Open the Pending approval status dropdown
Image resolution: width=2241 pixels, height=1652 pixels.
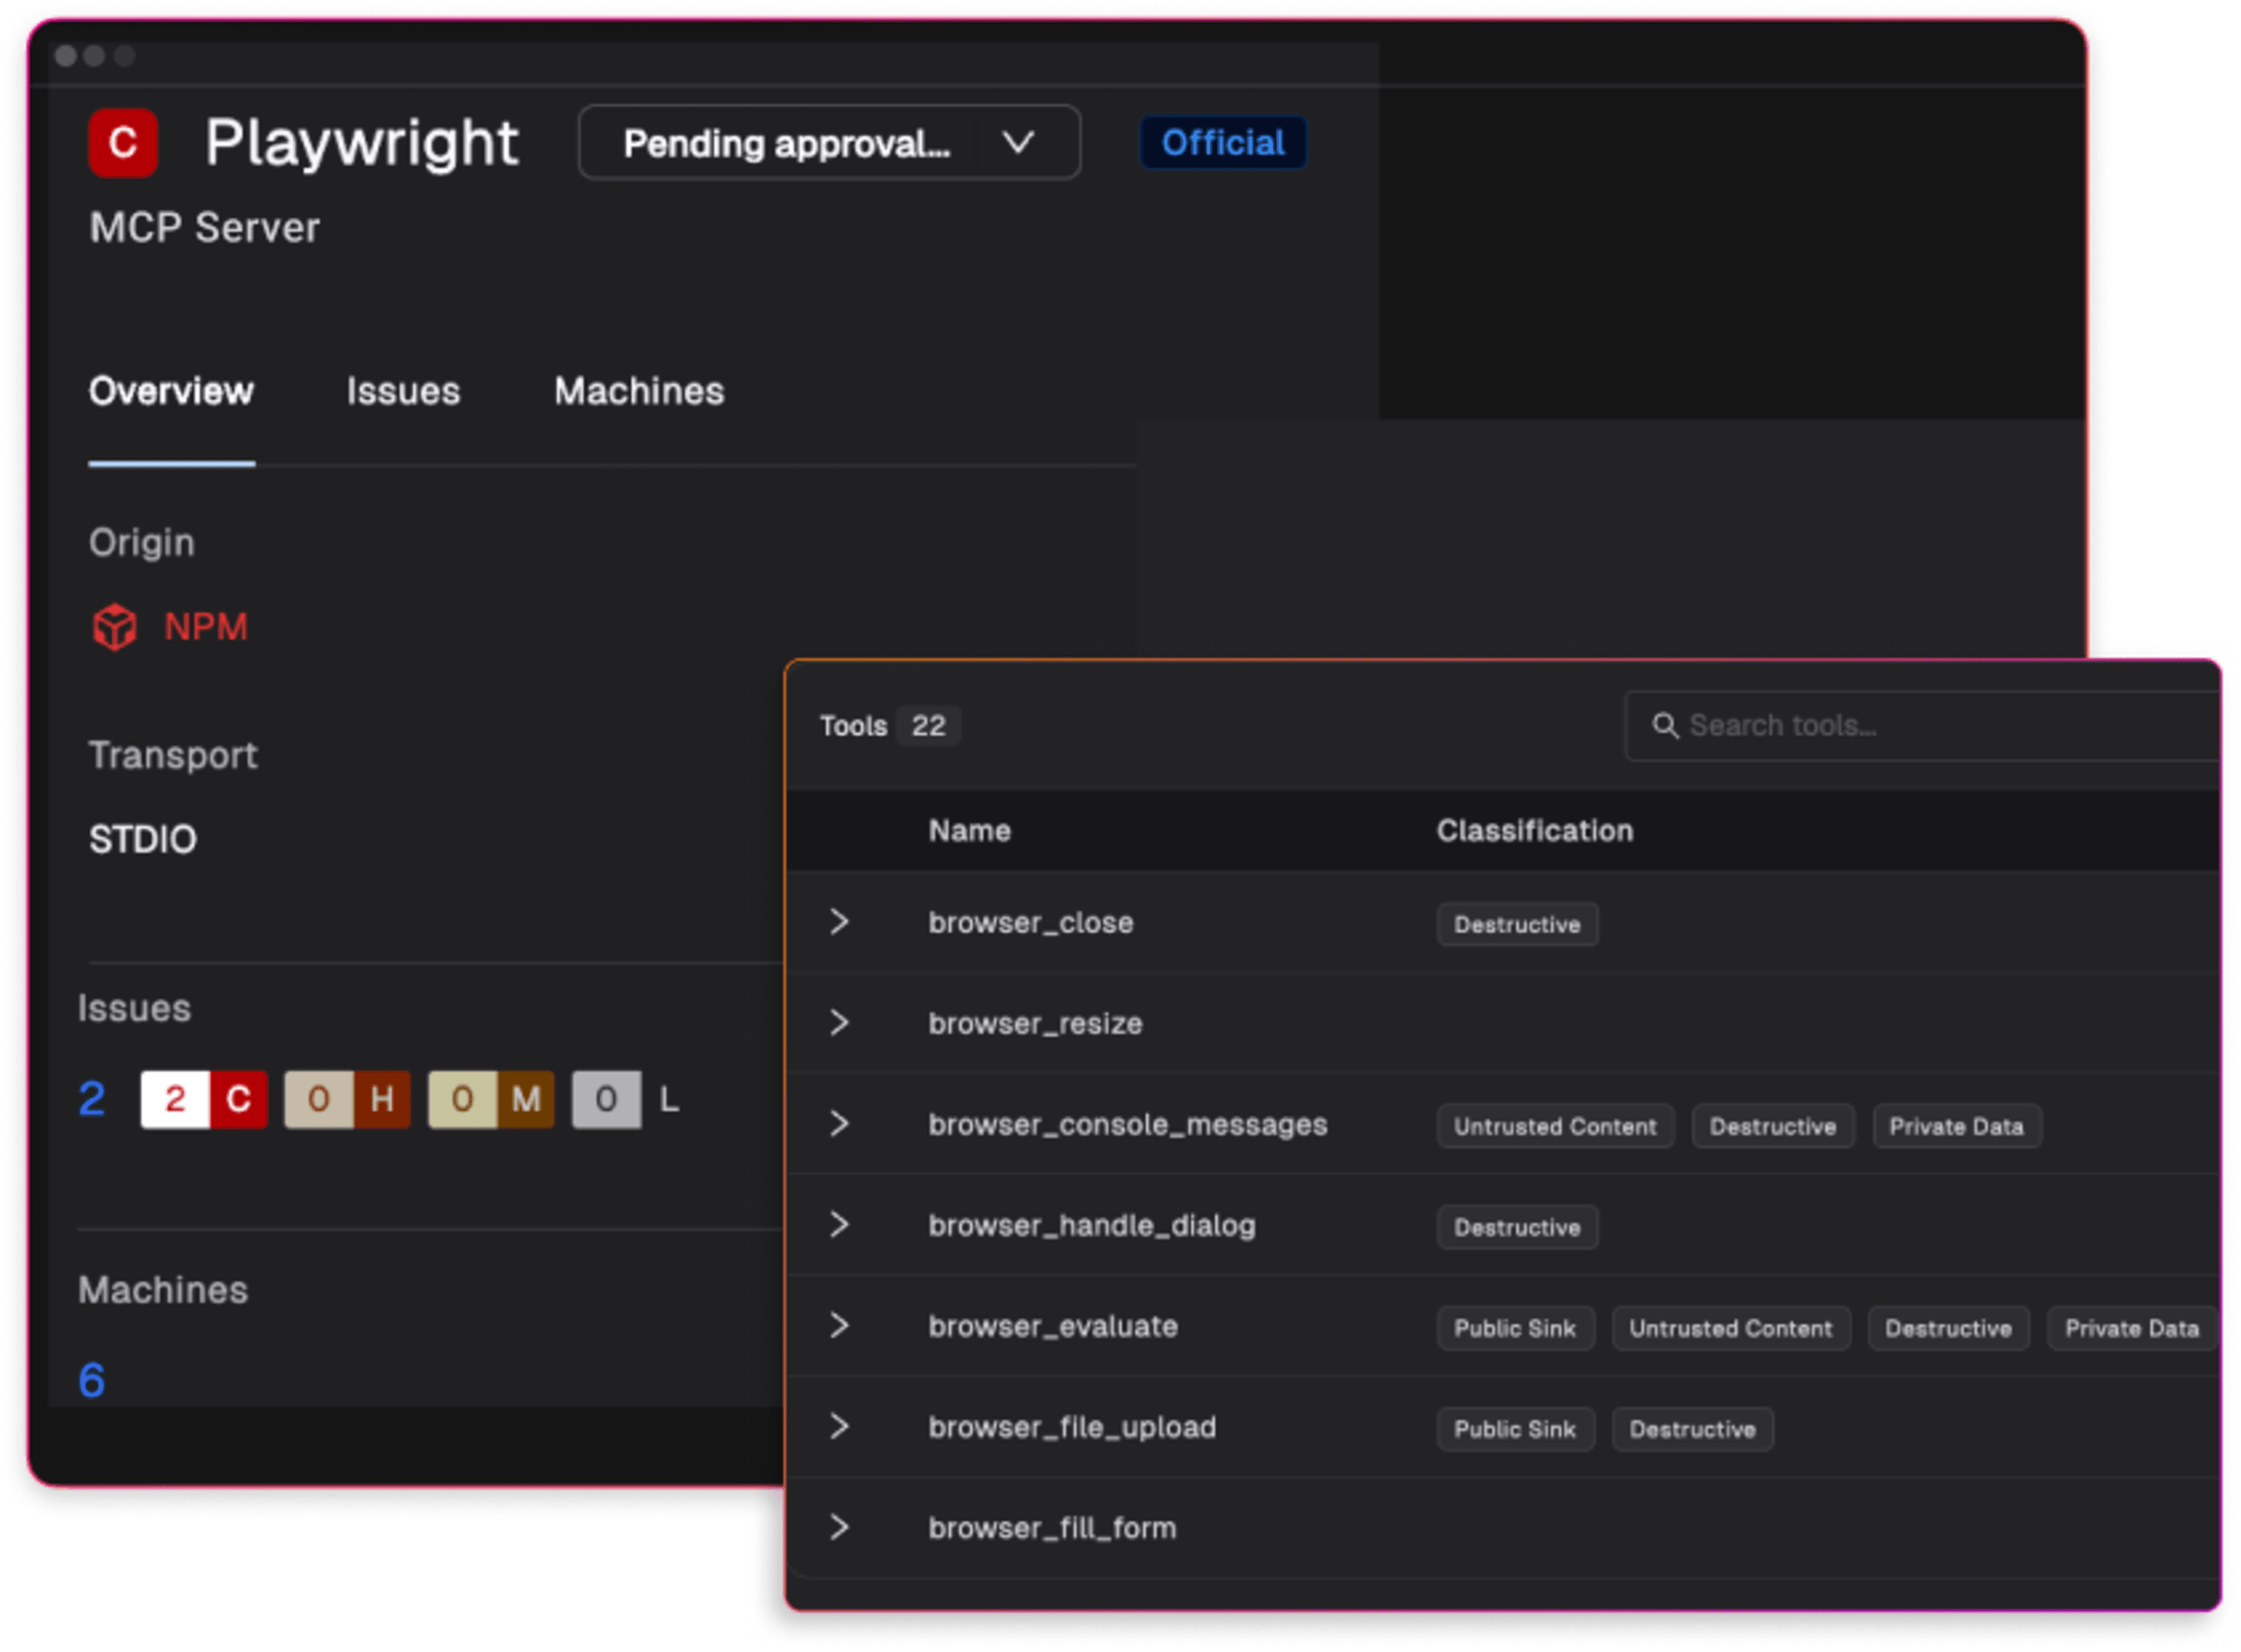(x=829, y=143)
